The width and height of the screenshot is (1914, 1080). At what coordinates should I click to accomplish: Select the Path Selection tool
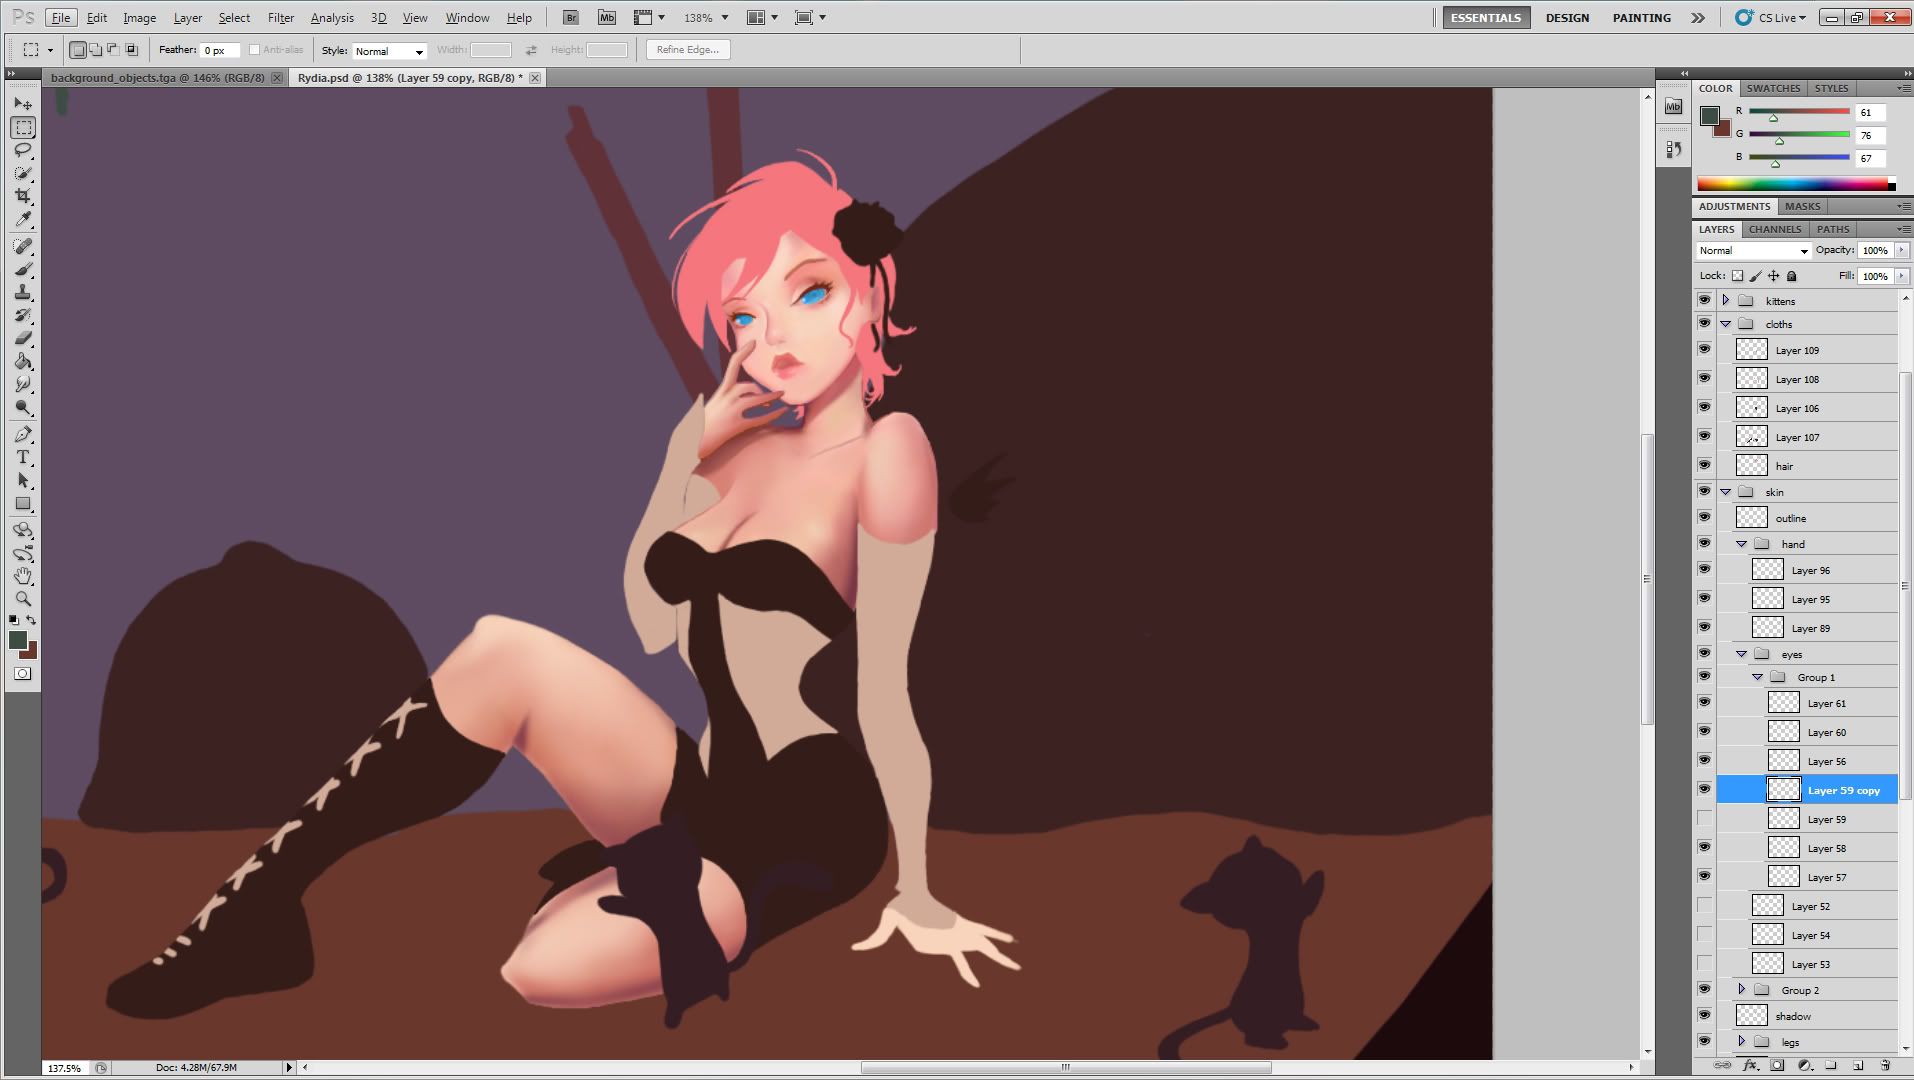tap(23, 480)
